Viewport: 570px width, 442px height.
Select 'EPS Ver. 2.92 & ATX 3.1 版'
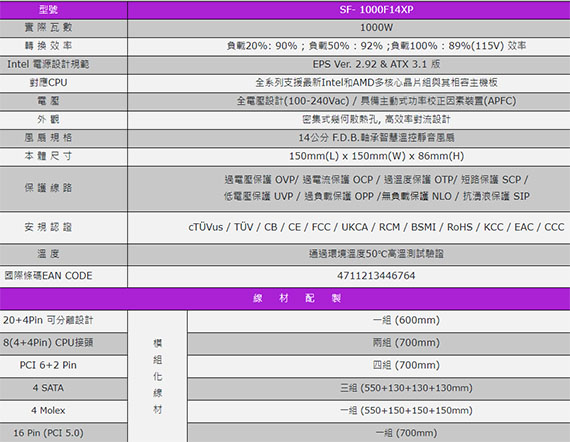pos(376,64)
